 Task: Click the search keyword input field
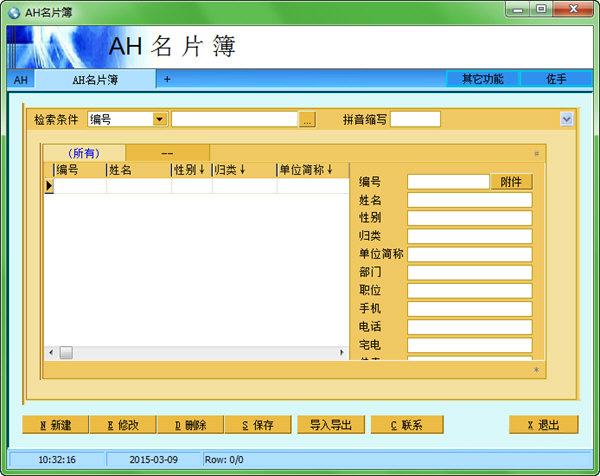coord(235,119)
